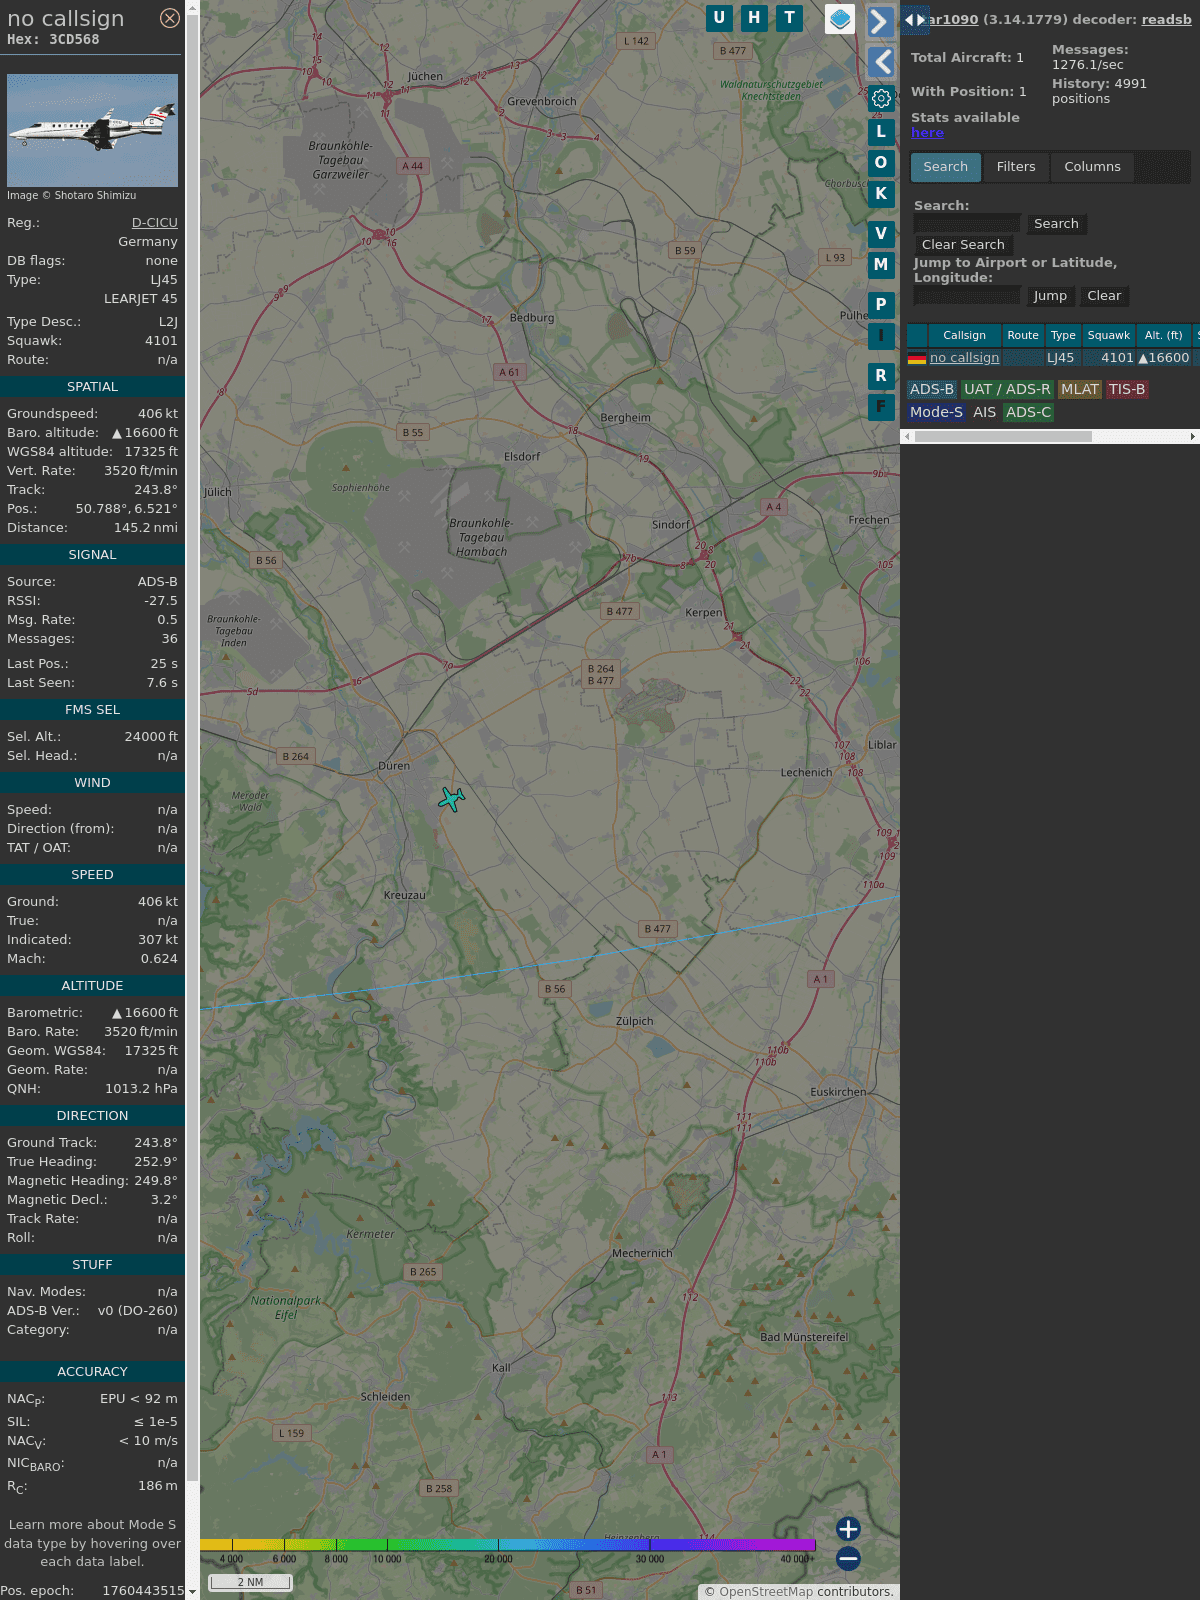
Task: Click the FMS SEL section header
Action: 92,710
